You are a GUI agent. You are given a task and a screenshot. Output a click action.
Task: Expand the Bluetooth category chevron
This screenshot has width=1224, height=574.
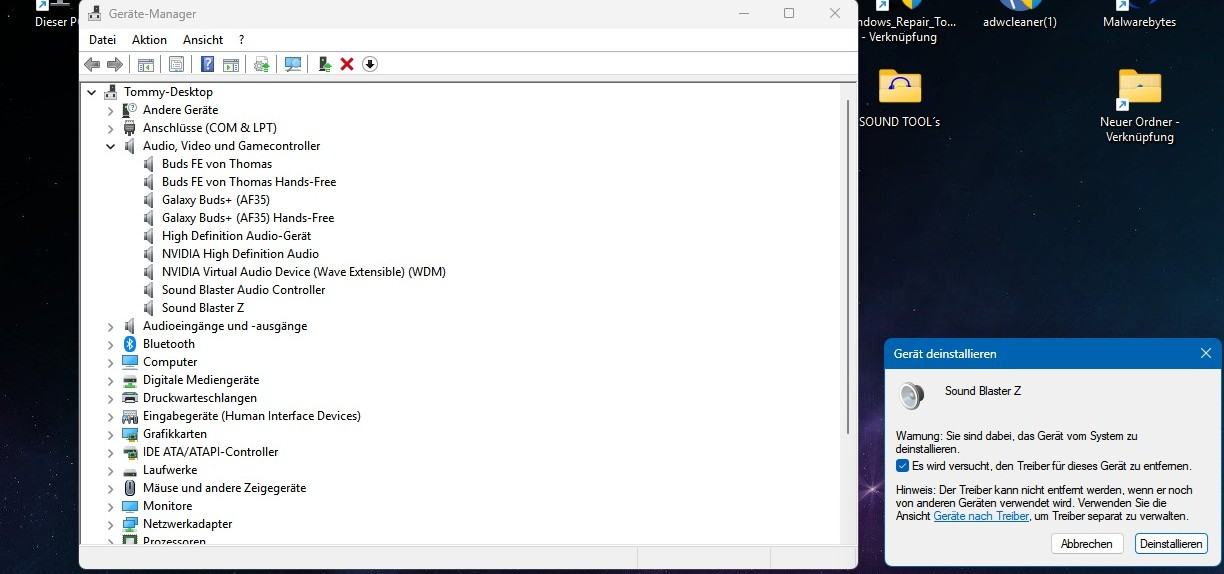[x=111, y=344]
